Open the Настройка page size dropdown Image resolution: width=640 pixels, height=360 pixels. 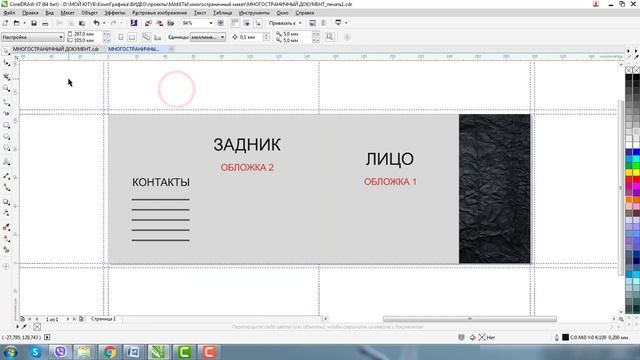pos(33,37)
